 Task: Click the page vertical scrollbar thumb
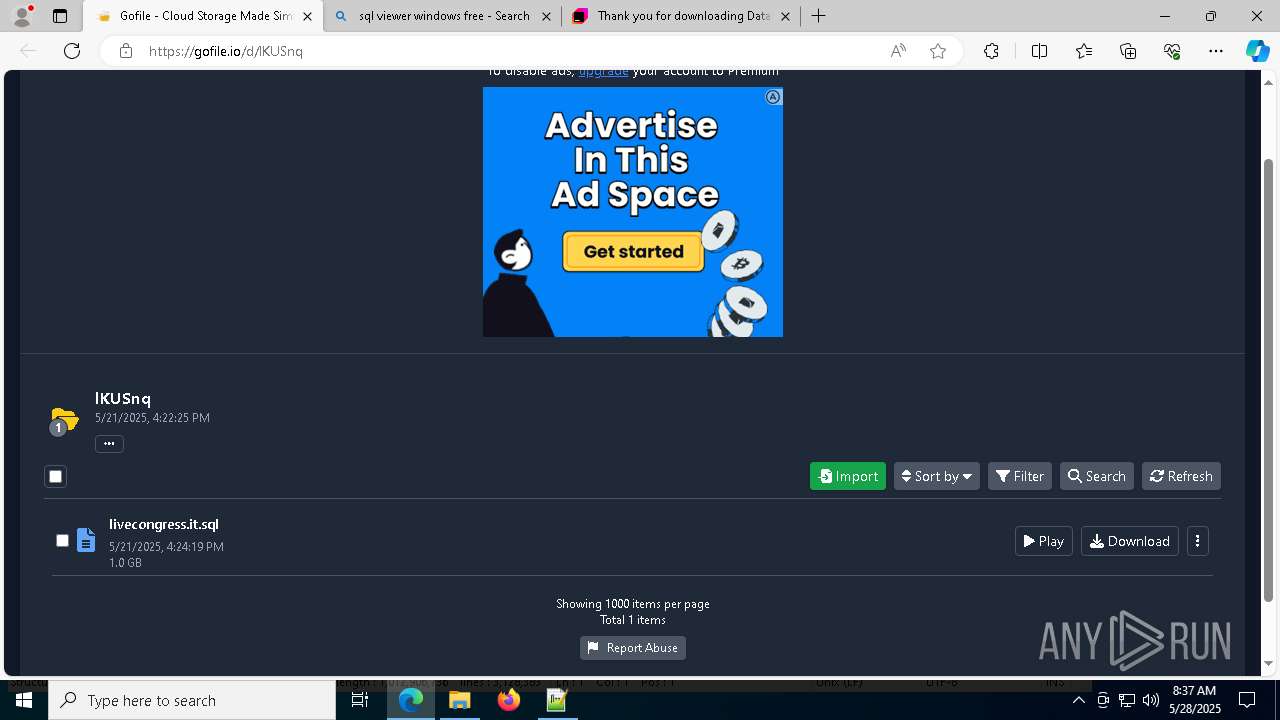(1269, 380)
